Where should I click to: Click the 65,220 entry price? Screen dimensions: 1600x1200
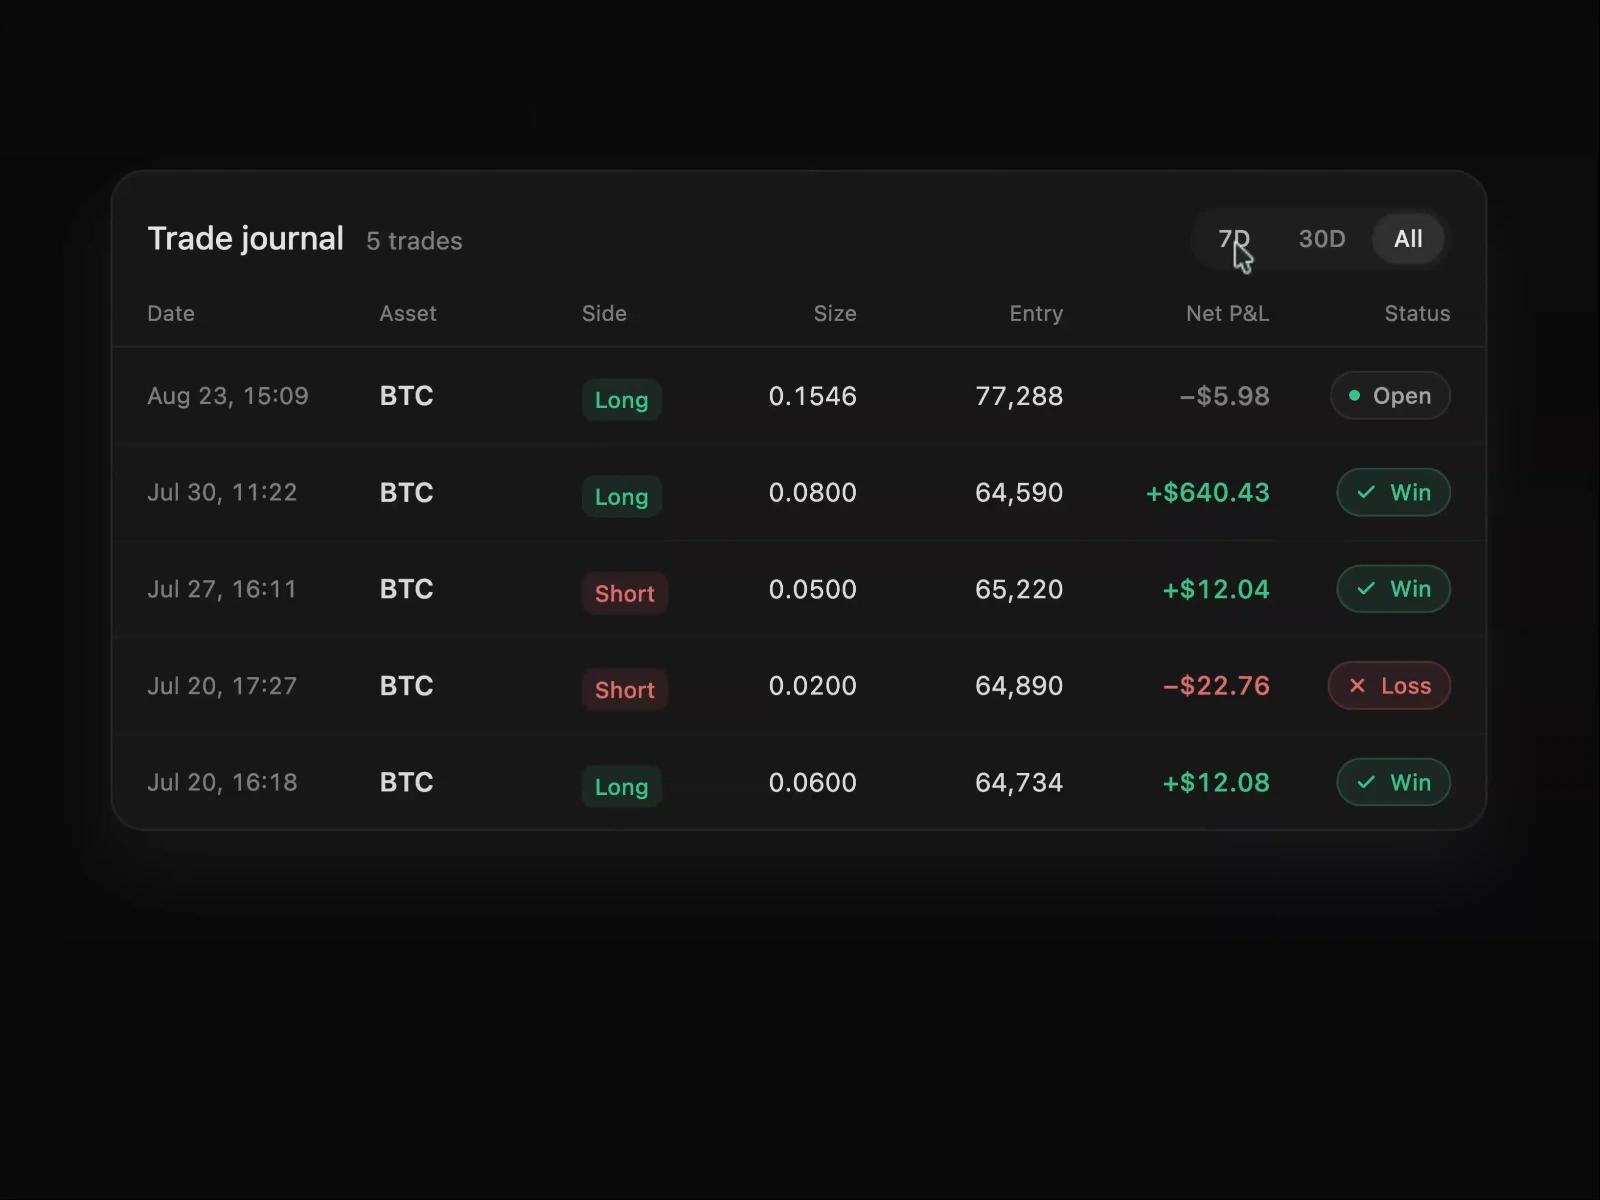pos(1019,589)
